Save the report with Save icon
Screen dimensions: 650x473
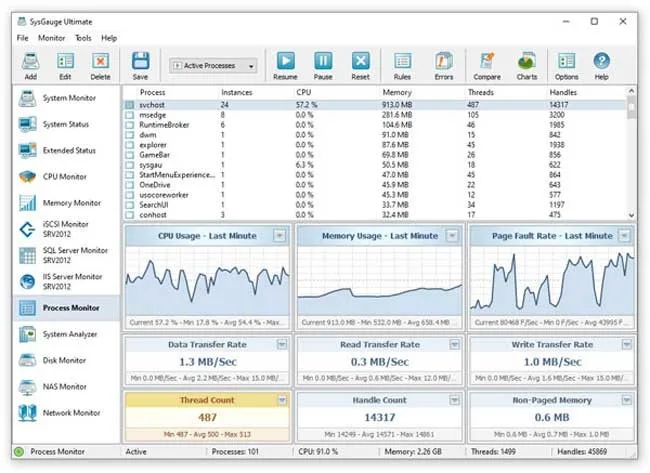pyautogui.click(x=141, y=65)
